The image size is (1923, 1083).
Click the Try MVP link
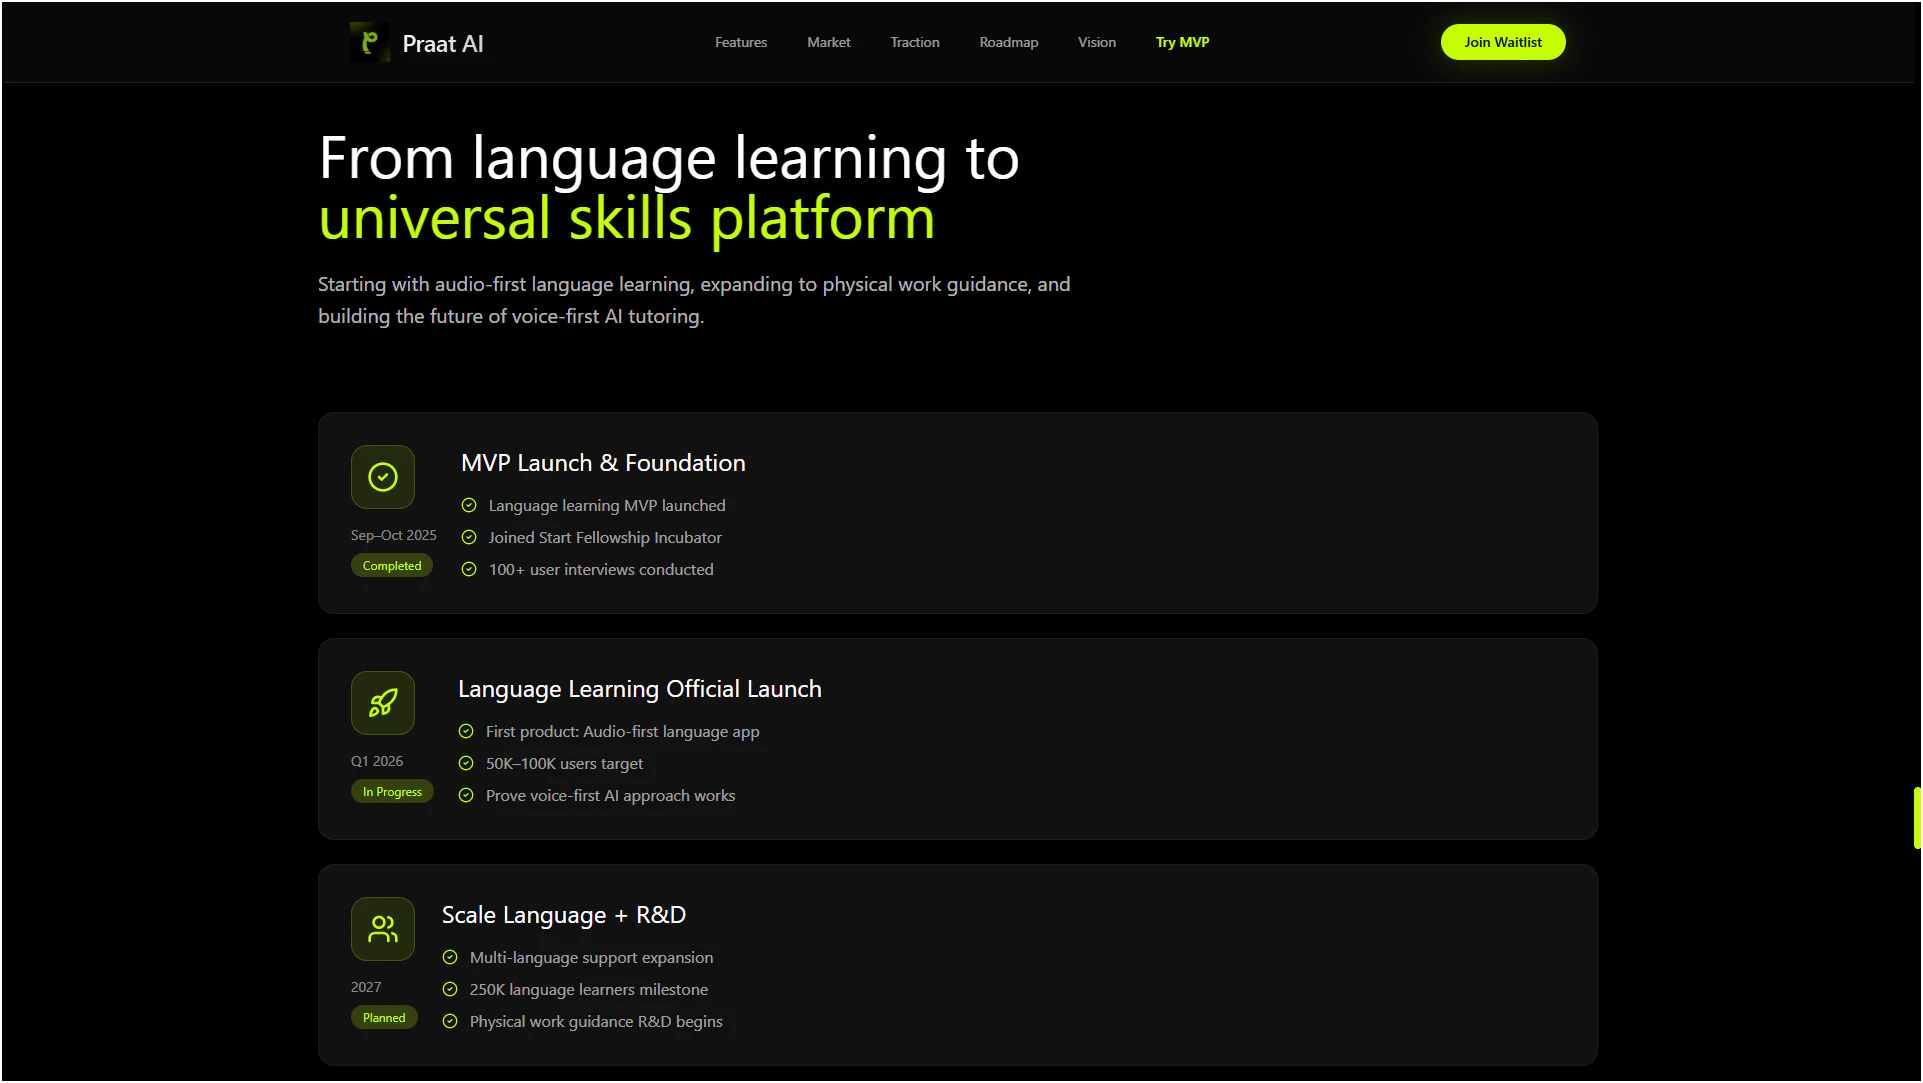(x=1182, y=42)
